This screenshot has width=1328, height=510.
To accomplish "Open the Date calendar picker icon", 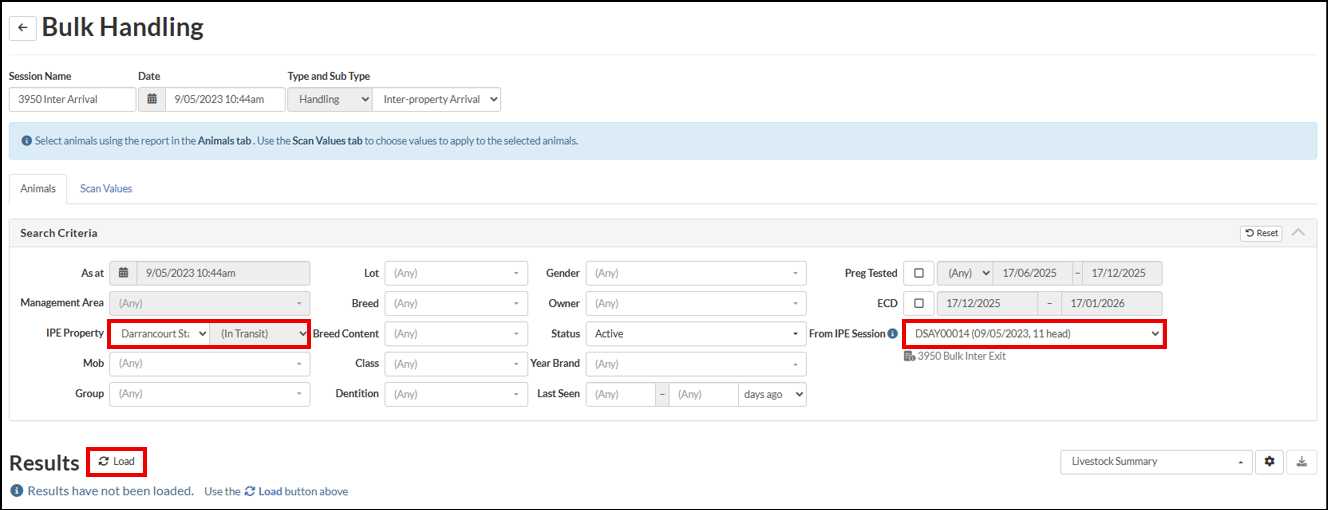I will [152, 99].
